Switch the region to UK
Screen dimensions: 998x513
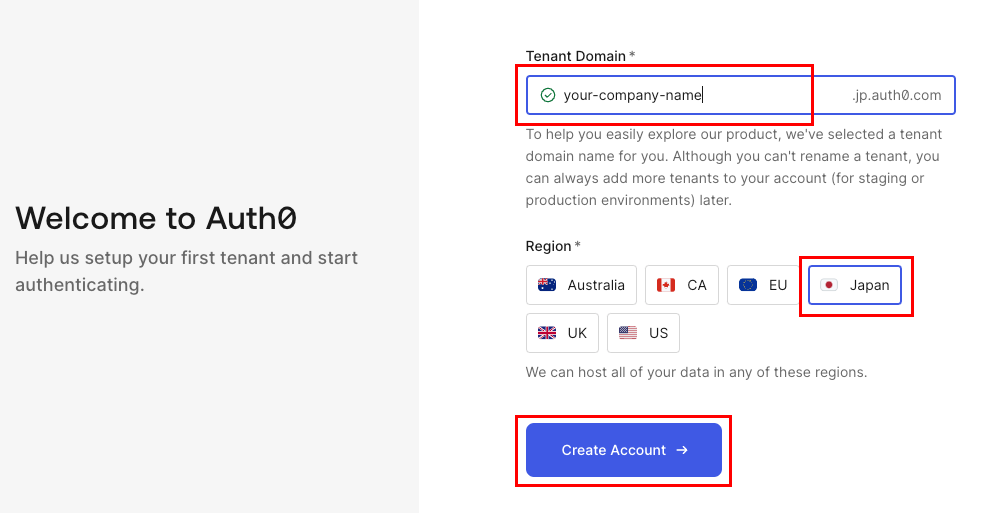click(562, 333)
